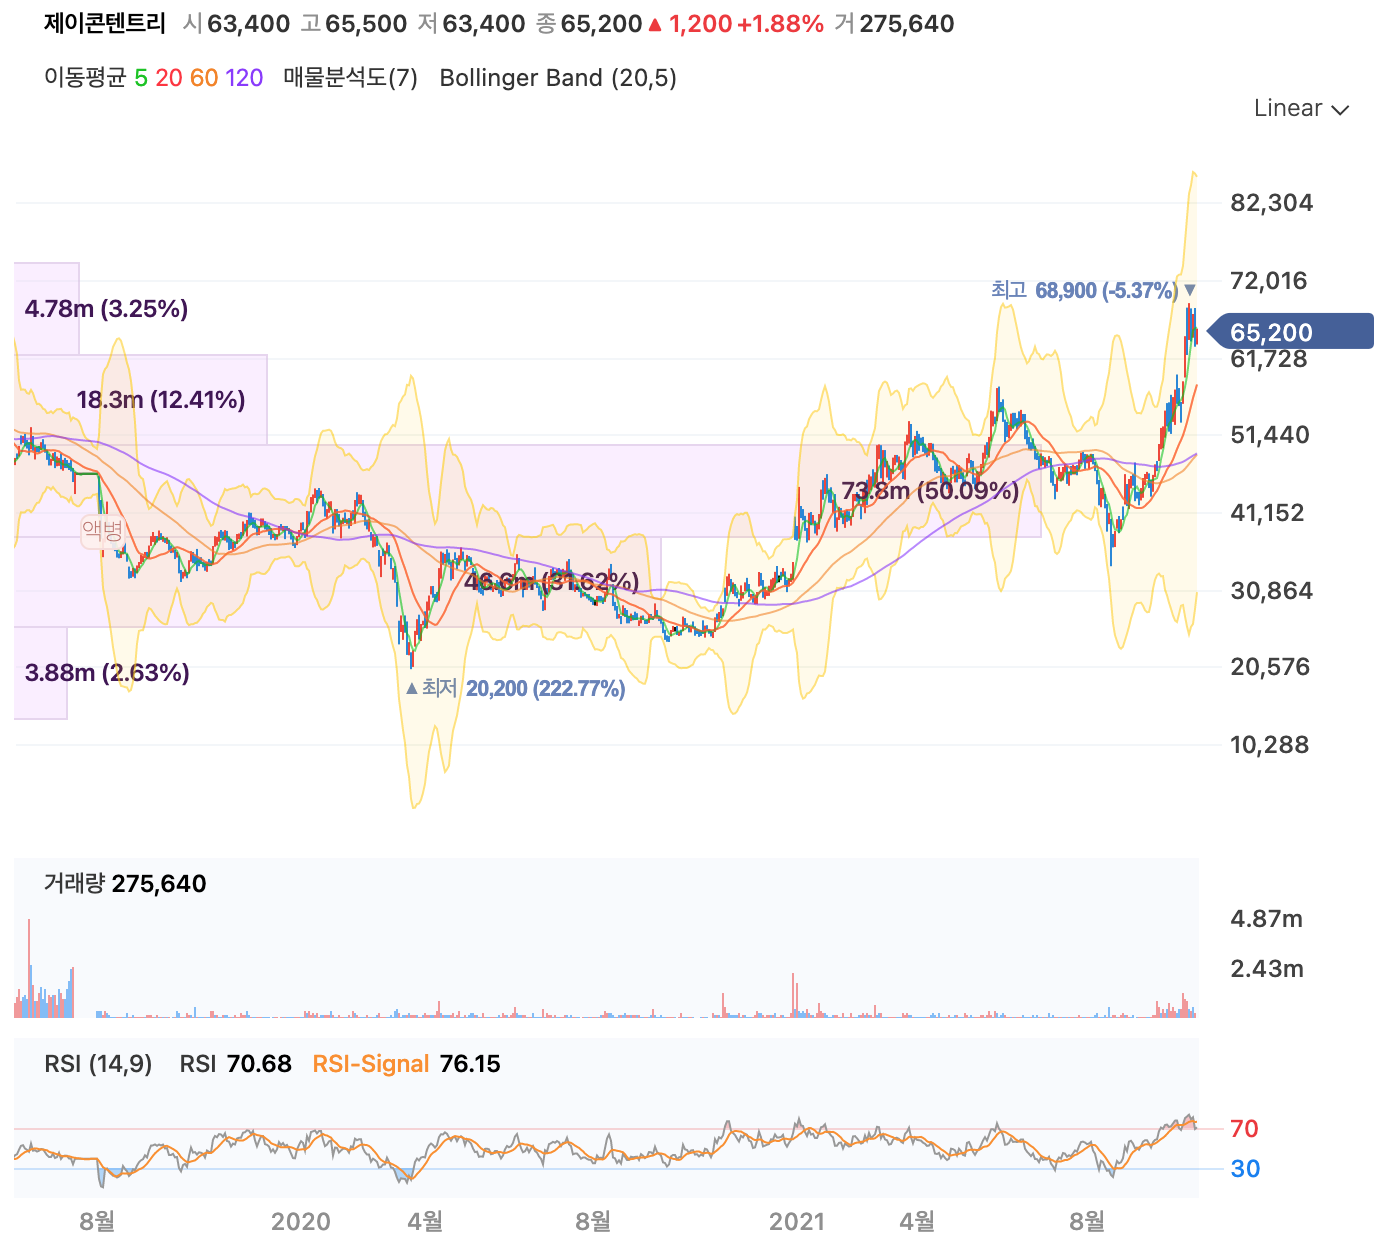Image resolution: width=1384 pixels, height=1236 pixels.
Task: Click the 2020 time axis label
Action: coord(300,1221)
